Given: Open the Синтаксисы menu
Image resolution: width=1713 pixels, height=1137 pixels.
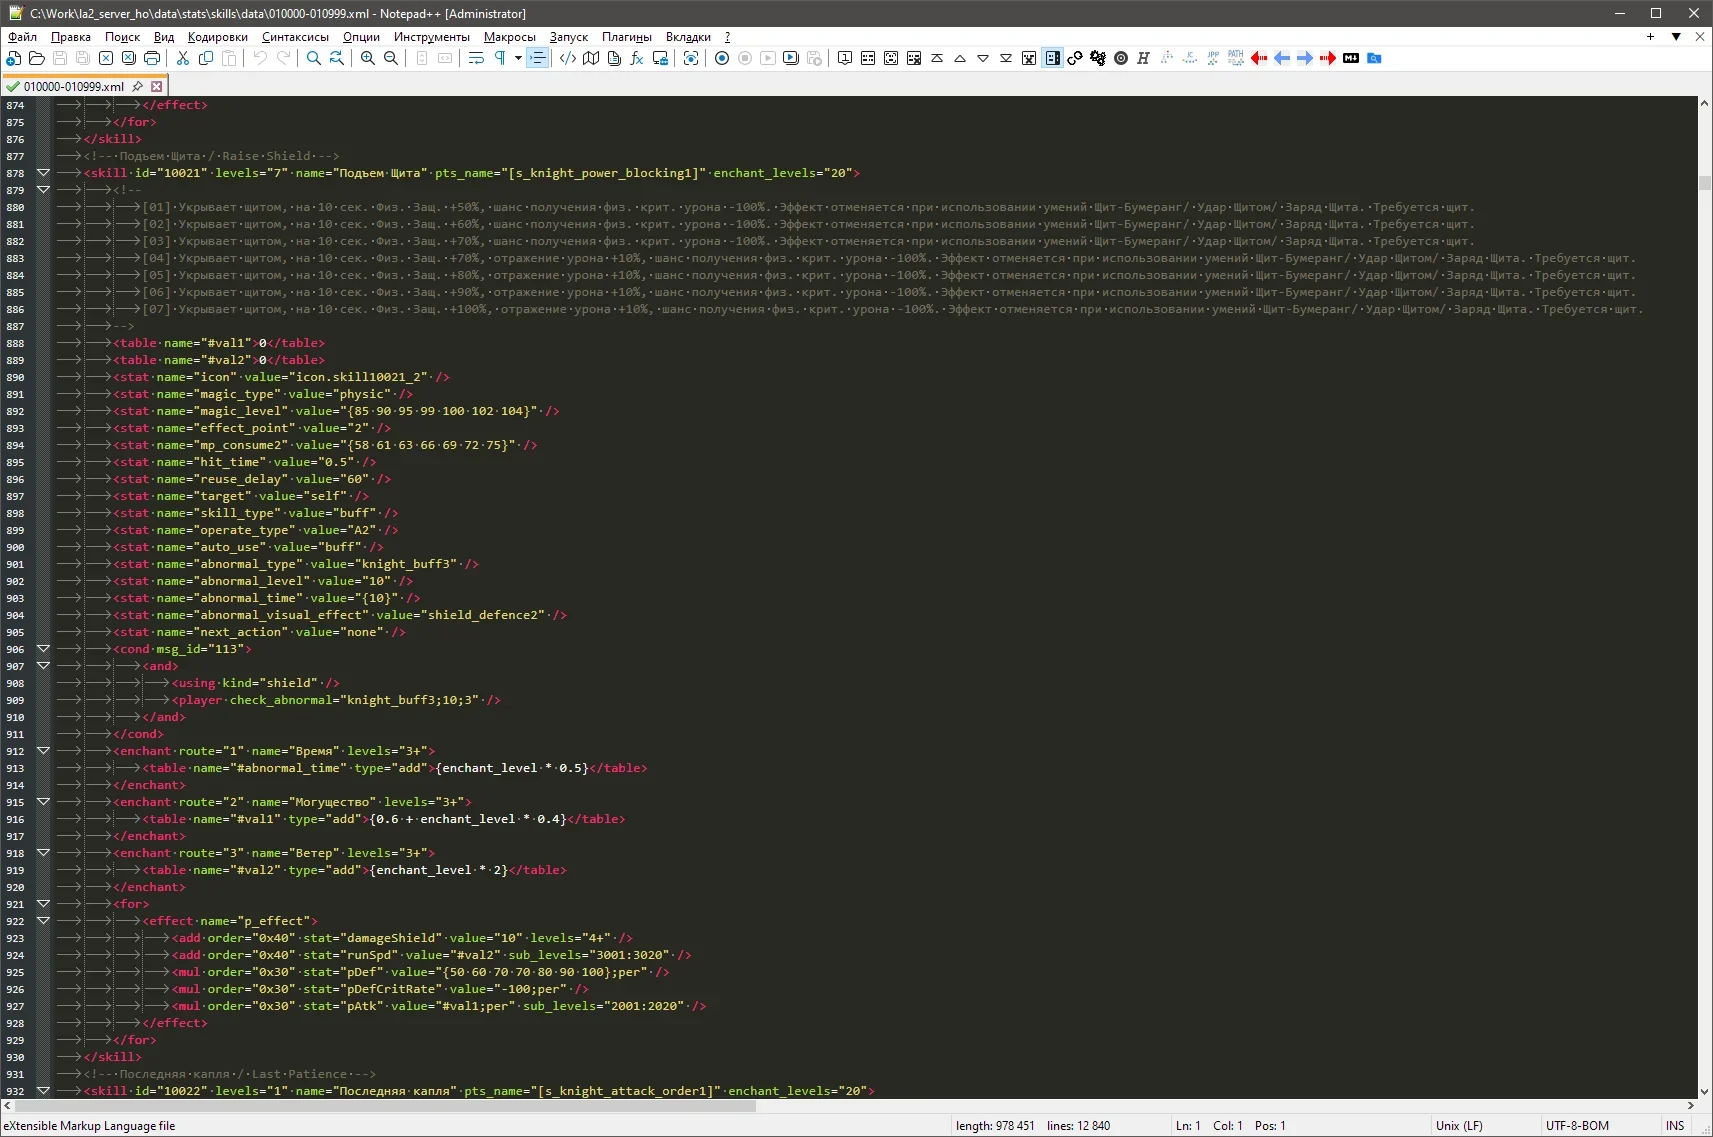Looking at the screenshot, I should [x=295, y=37].
